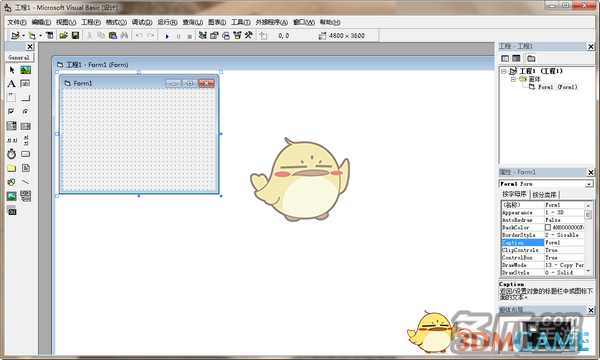Open the 文件(F) menu

click(x=17, y=22)
